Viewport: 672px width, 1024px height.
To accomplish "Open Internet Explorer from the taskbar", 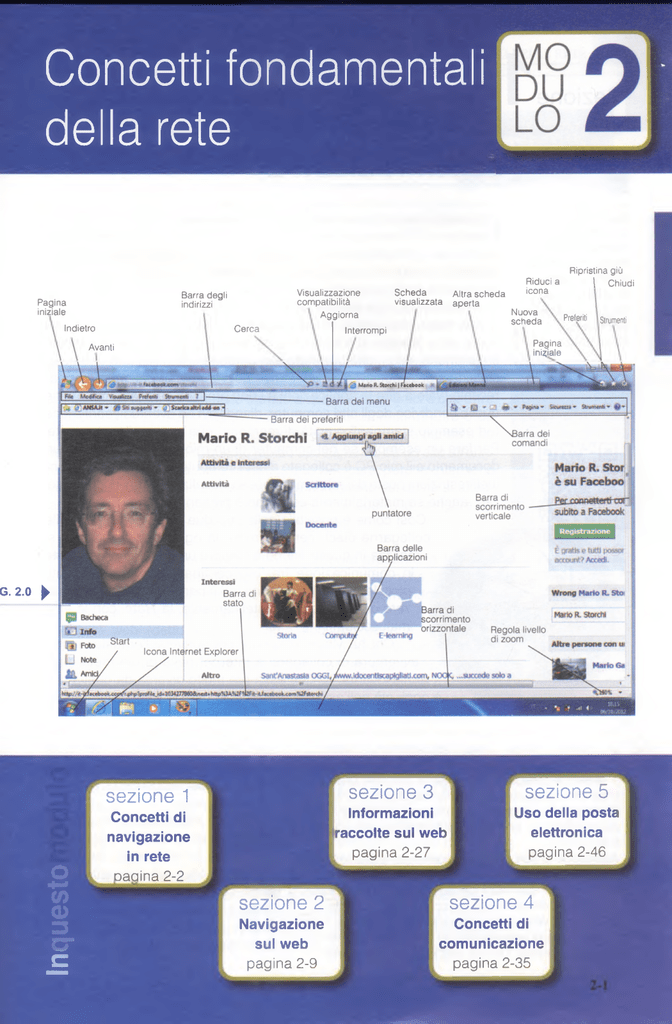I will pyautogui.click(x=99, y=707).
